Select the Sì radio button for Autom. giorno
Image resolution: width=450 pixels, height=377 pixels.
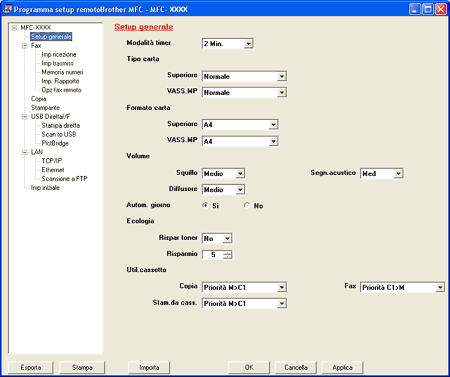coord(205,205)
